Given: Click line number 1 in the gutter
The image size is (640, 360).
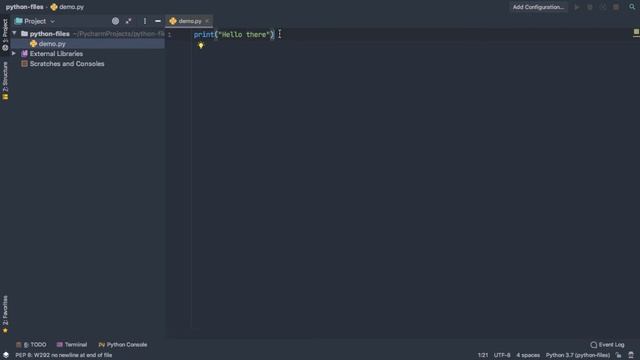Looking at the screenshot, I should (169, 35).
